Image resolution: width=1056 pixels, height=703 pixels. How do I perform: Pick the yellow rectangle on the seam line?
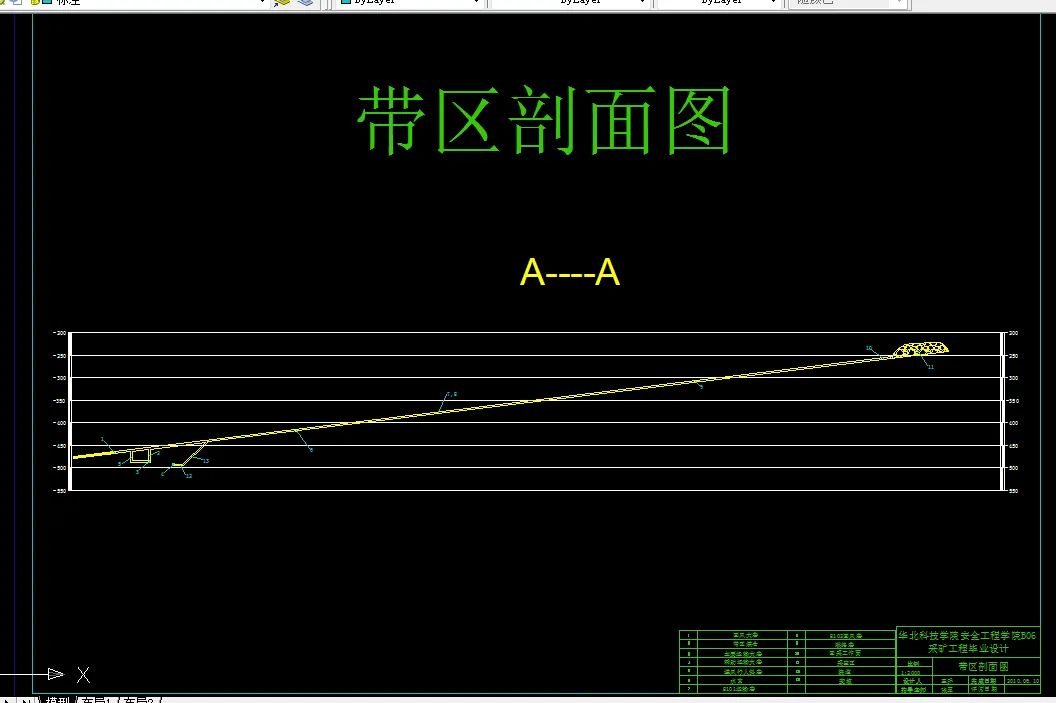coord(140,456)
